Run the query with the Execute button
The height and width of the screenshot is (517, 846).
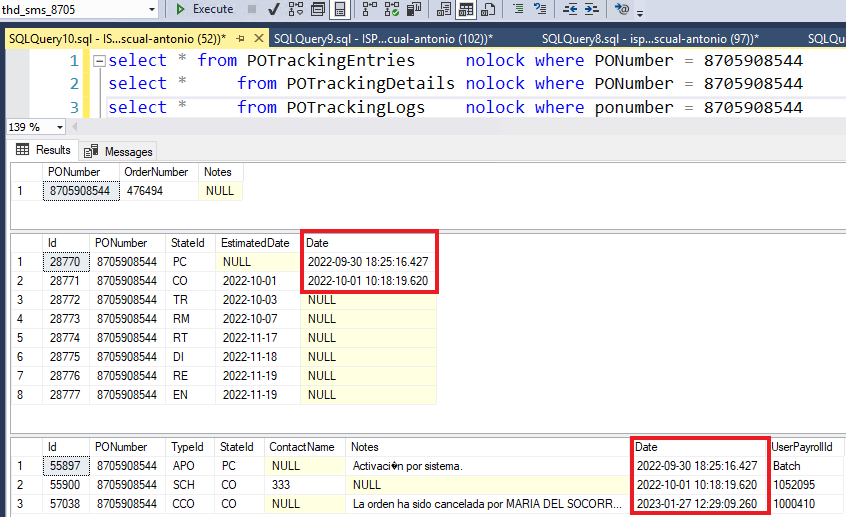(204, 9)
